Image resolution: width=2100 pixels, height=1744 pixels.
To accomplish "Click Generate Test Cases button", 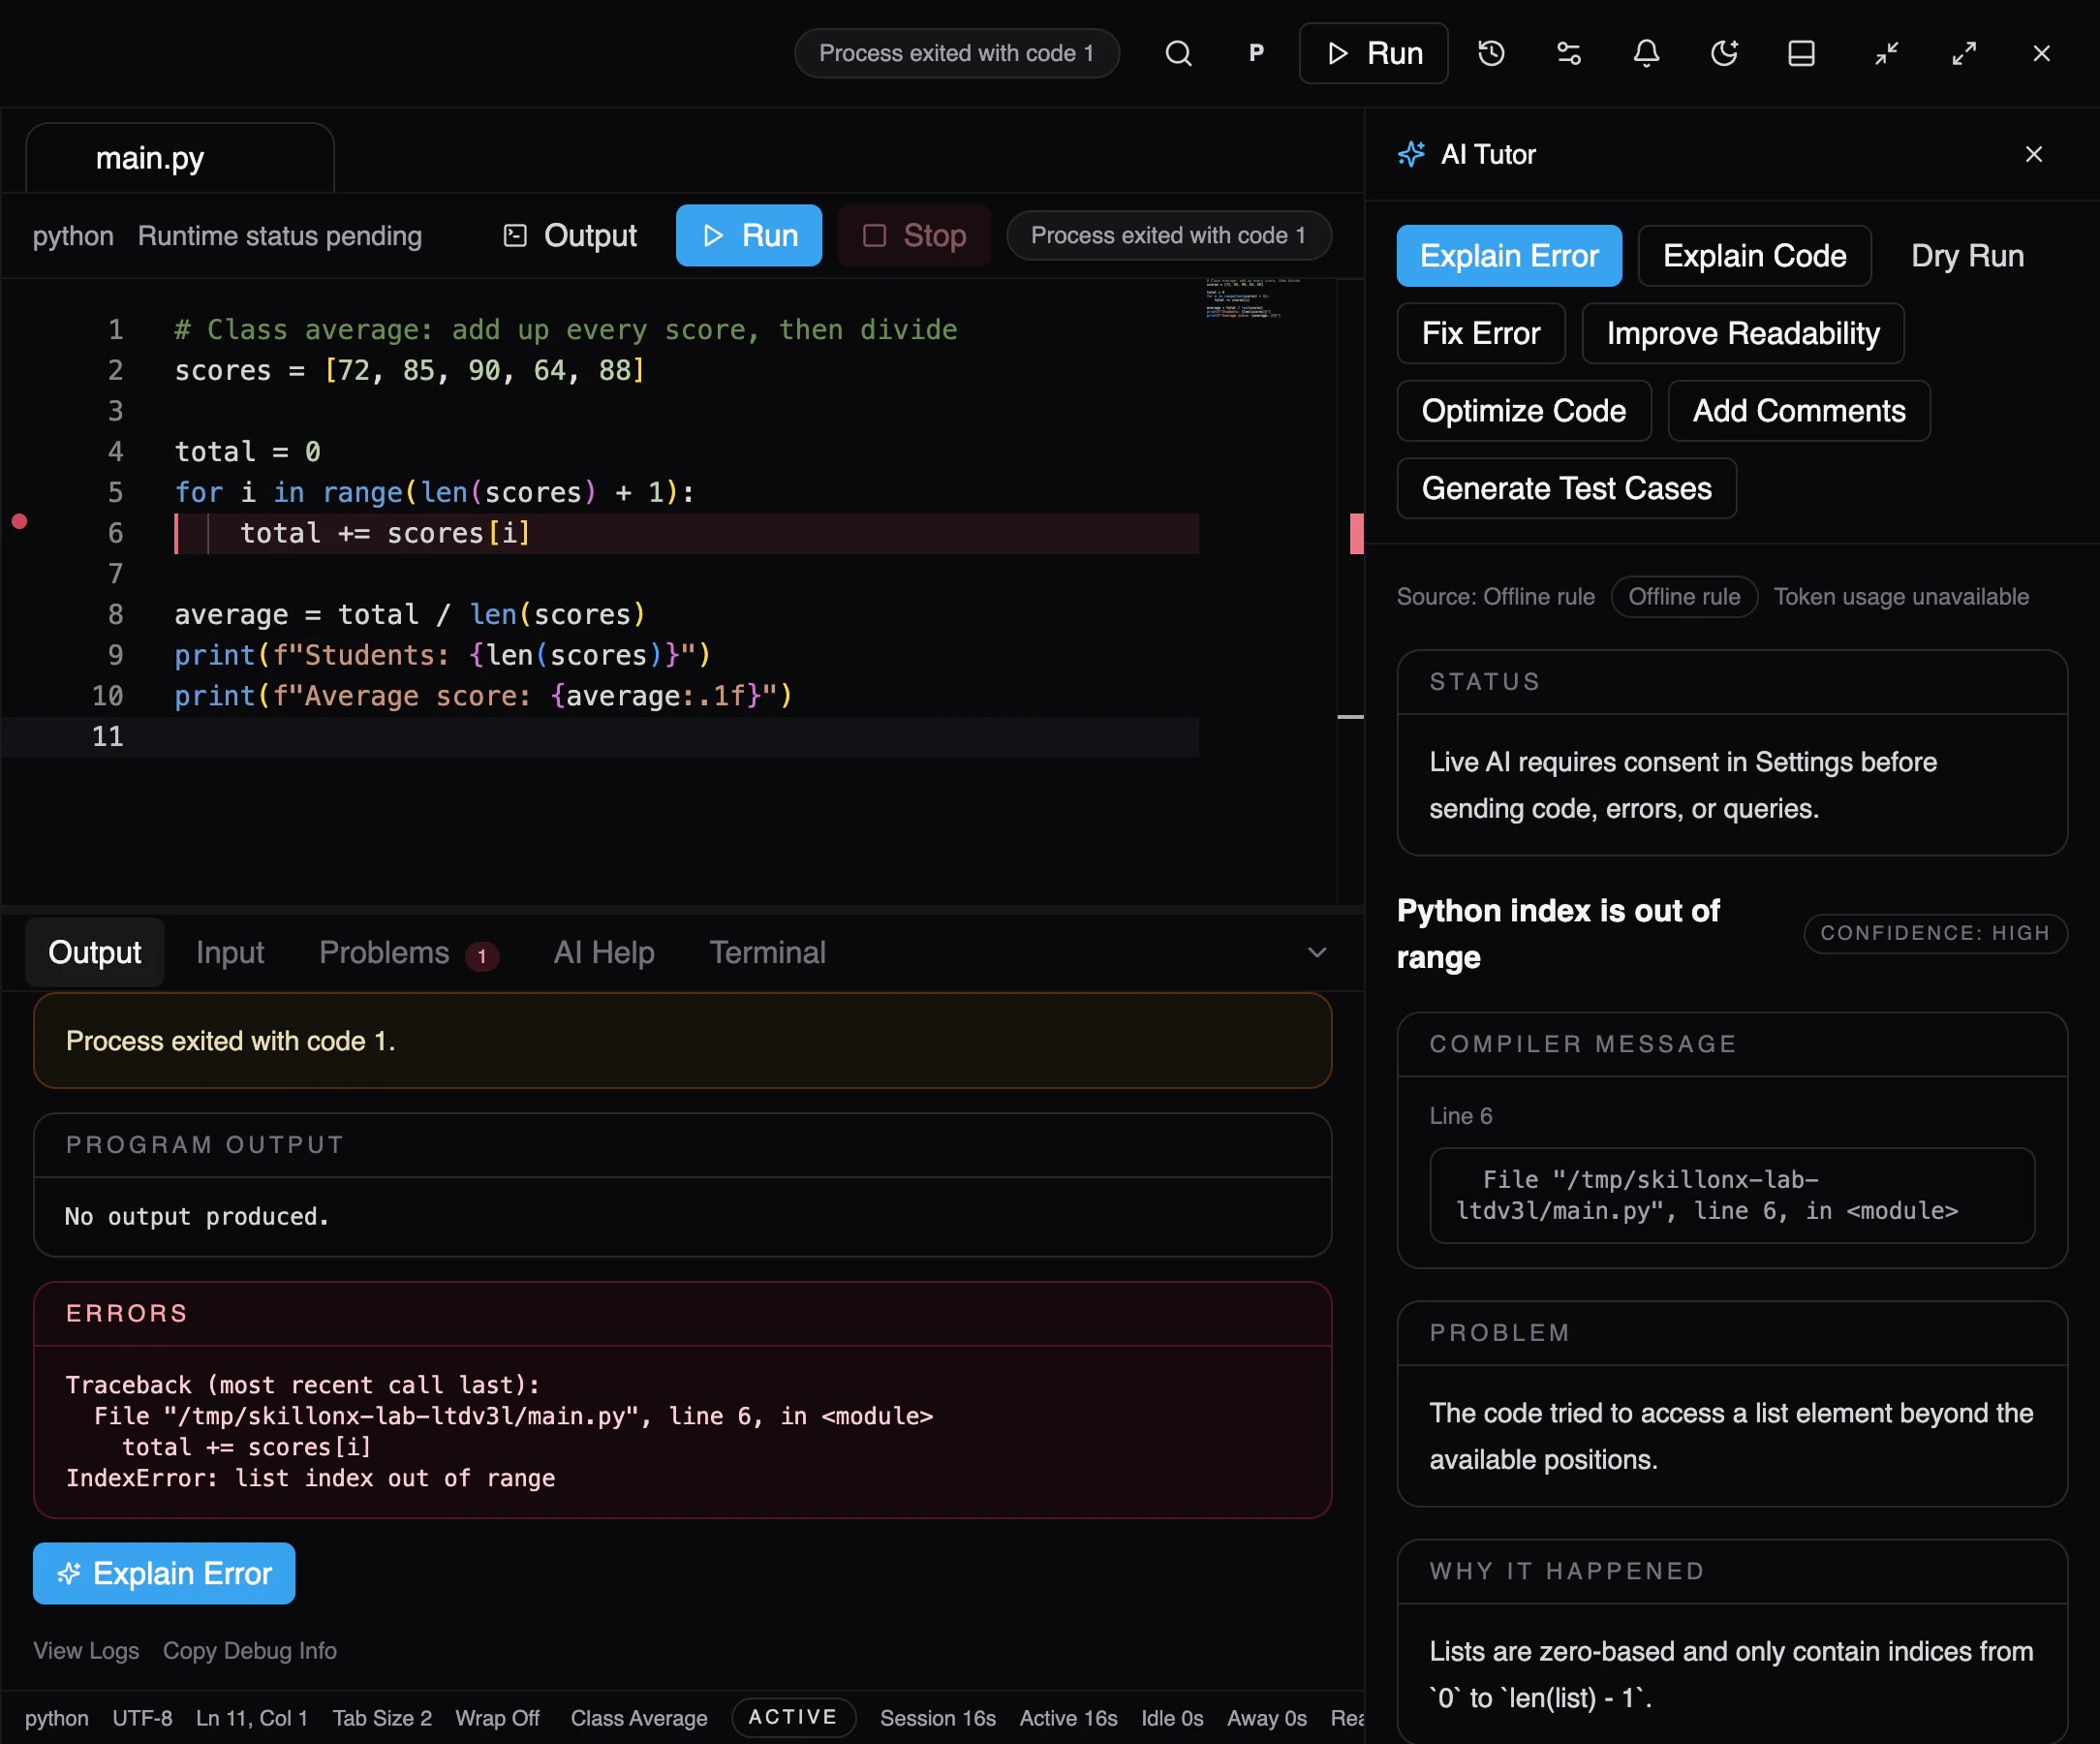I will [1566, 488].
